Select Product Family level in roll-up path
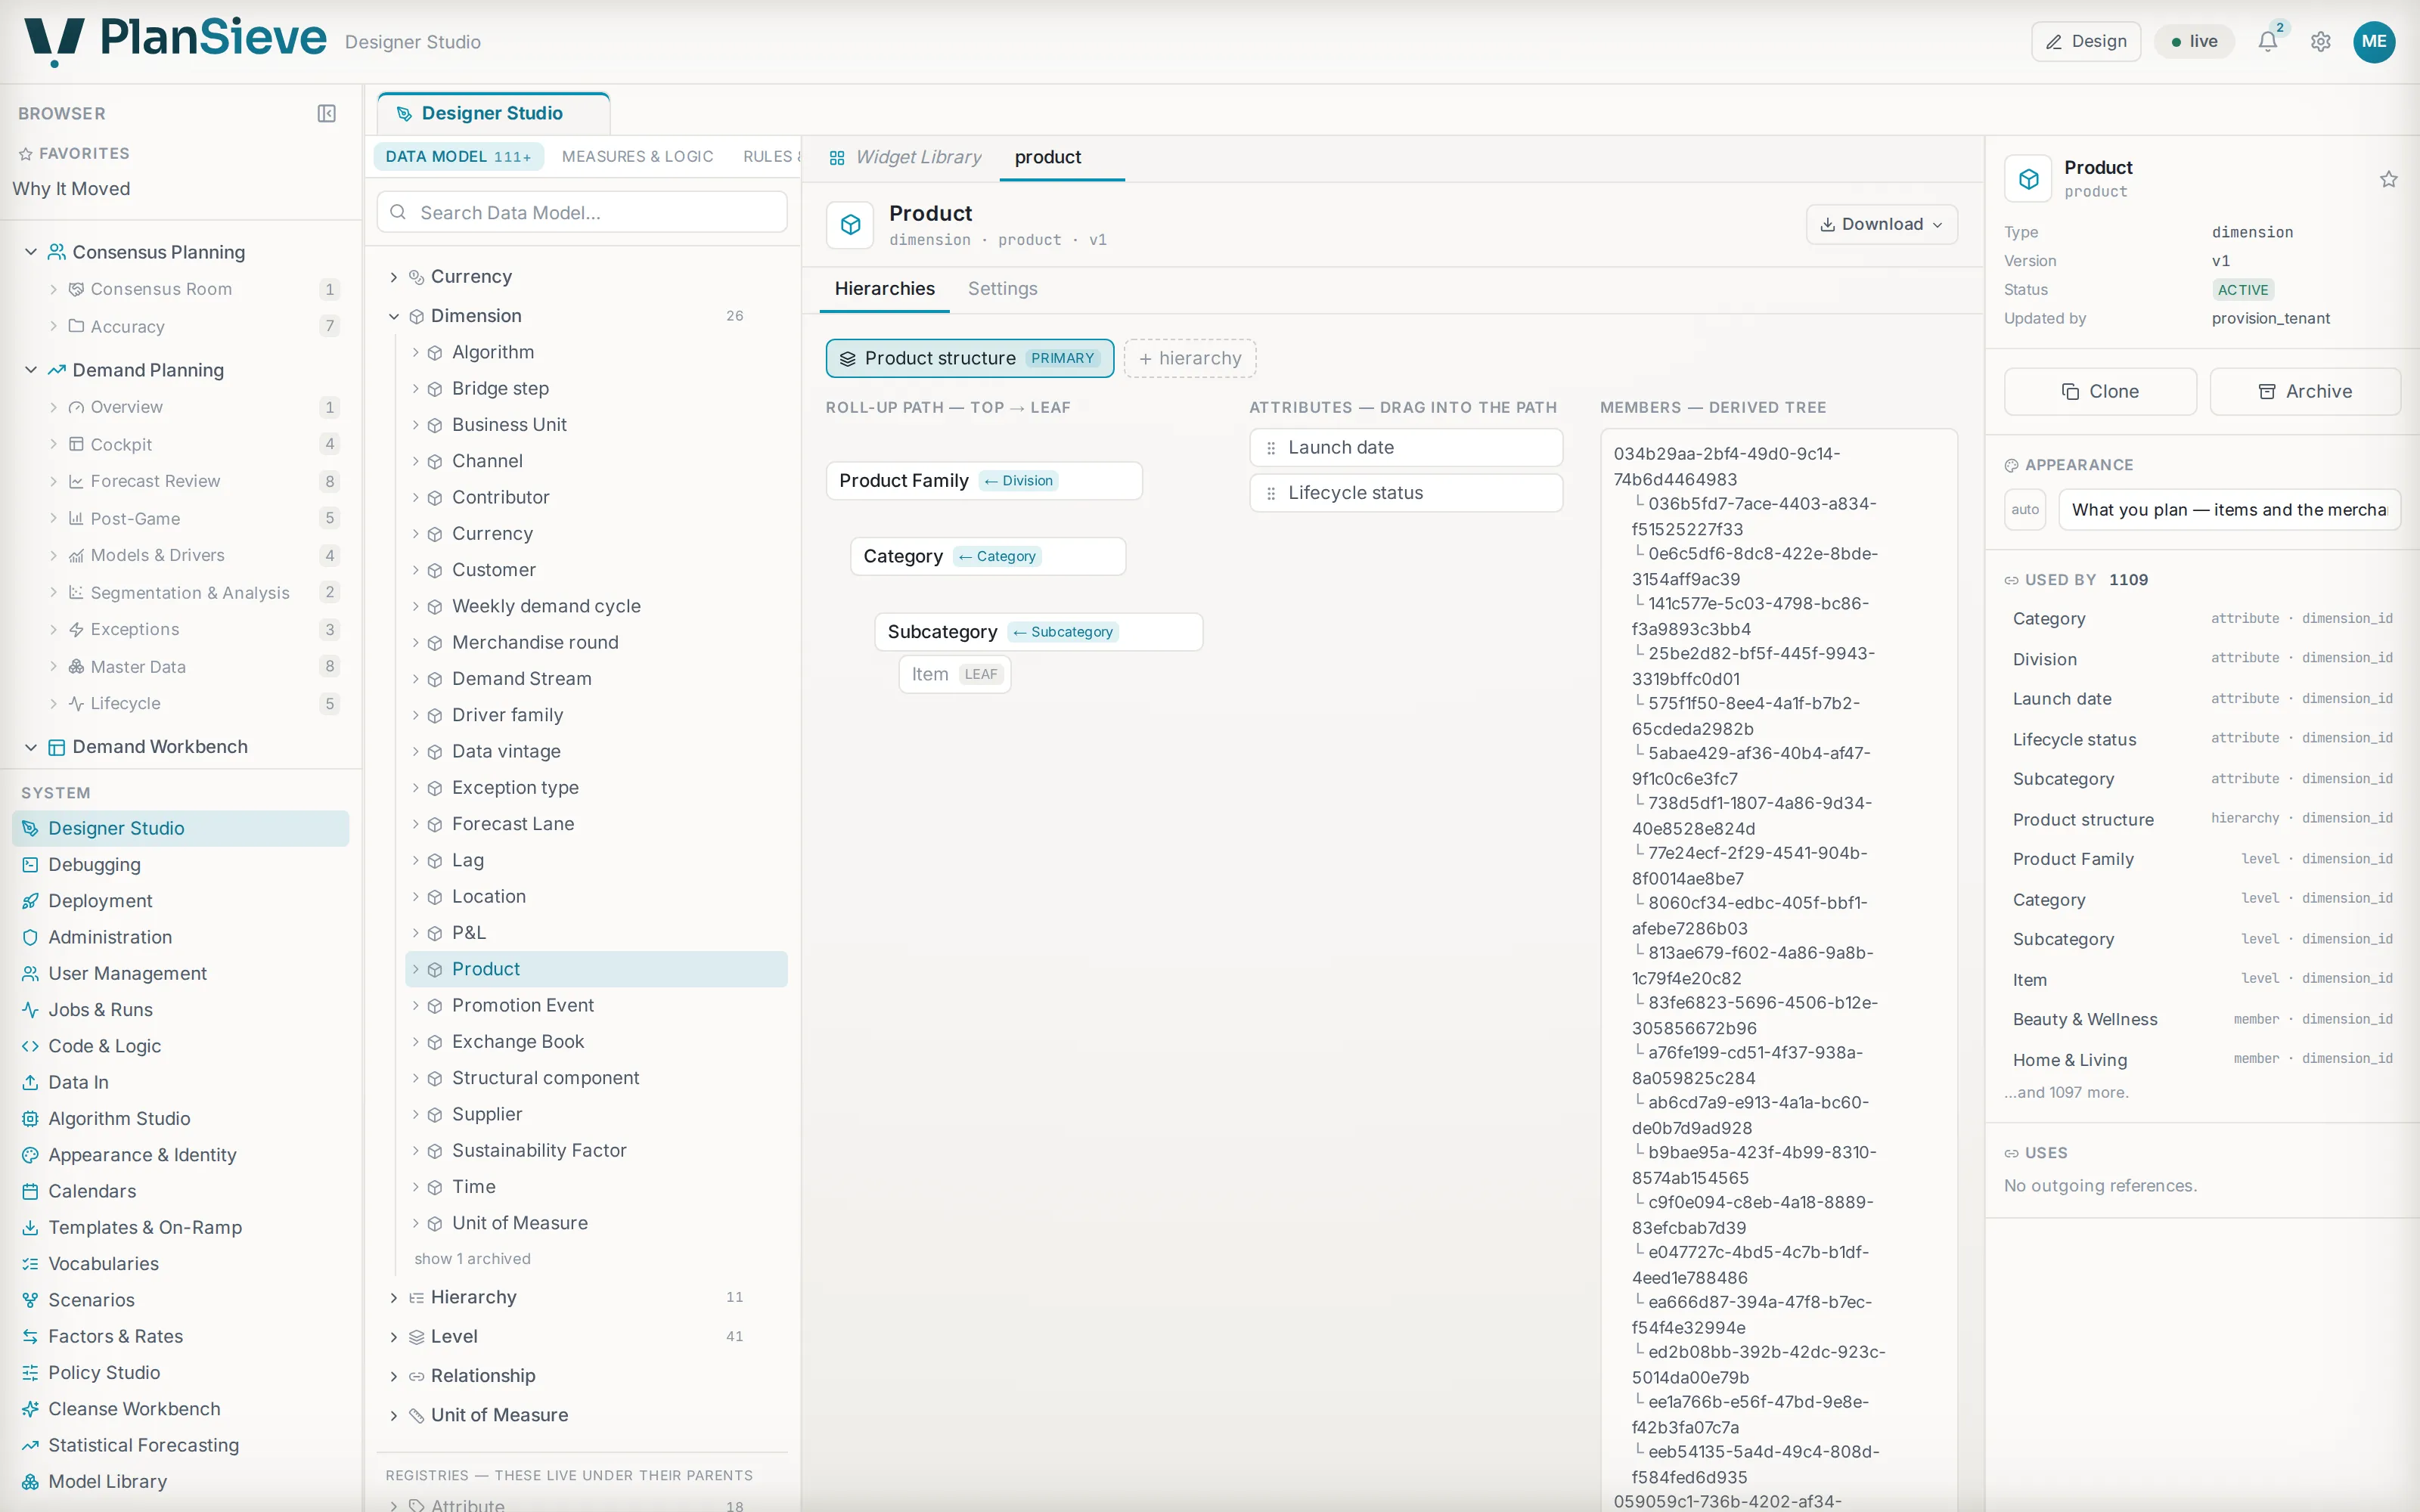2420x1512 pixels. 984,480
